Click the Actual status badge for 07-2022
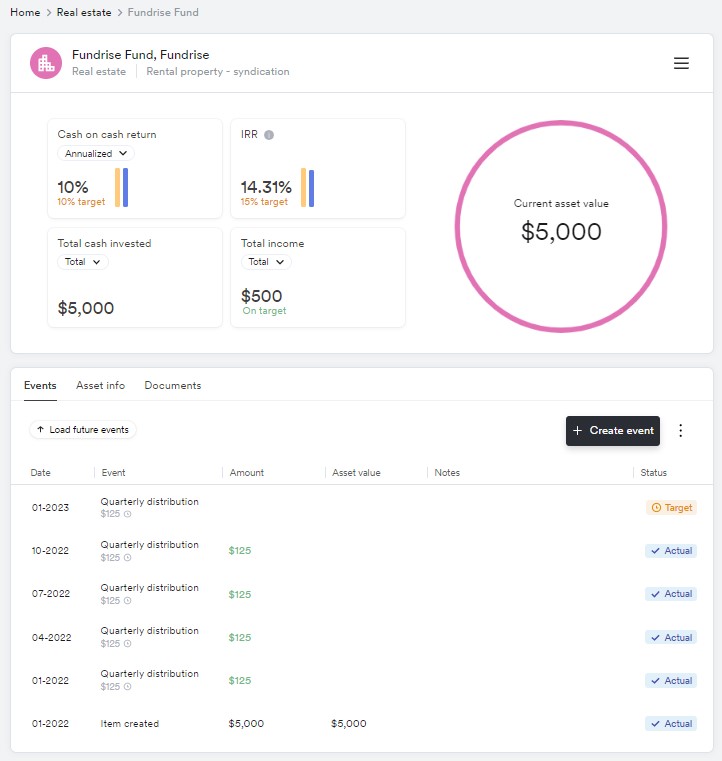 (x=671, y=594)
